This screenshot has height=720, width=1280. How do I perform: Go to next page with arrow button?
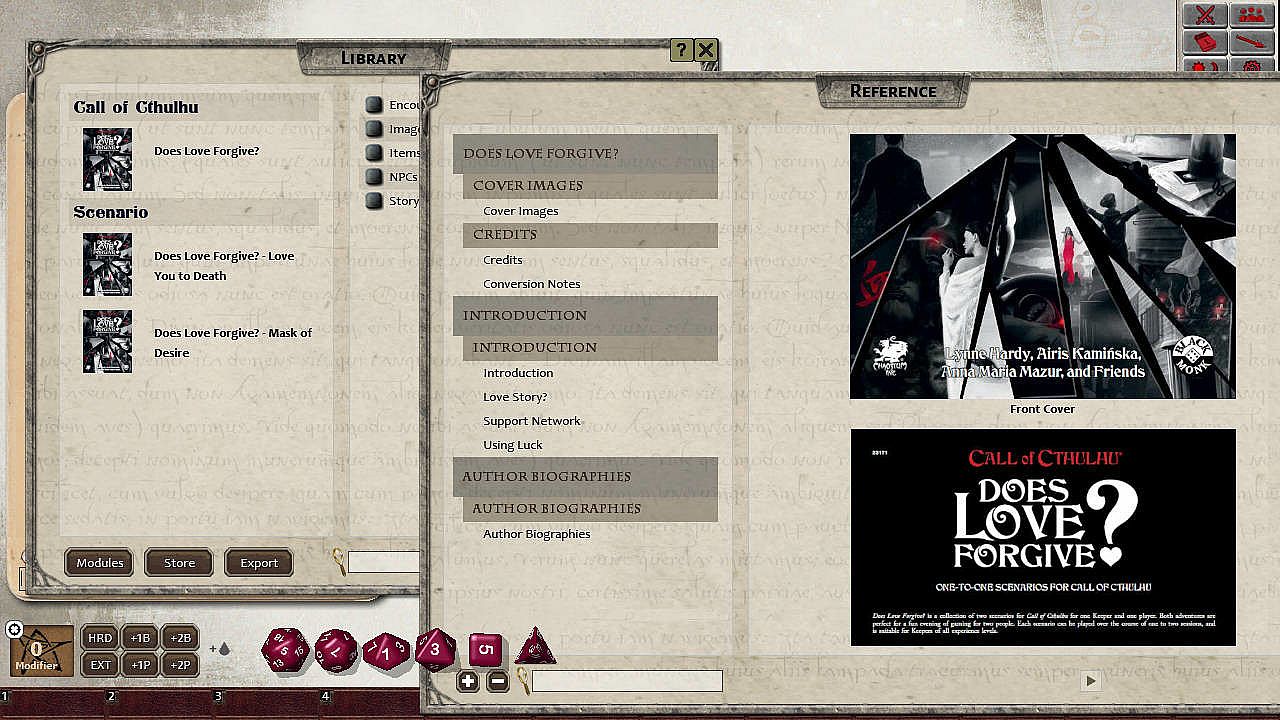[1091, 681]
